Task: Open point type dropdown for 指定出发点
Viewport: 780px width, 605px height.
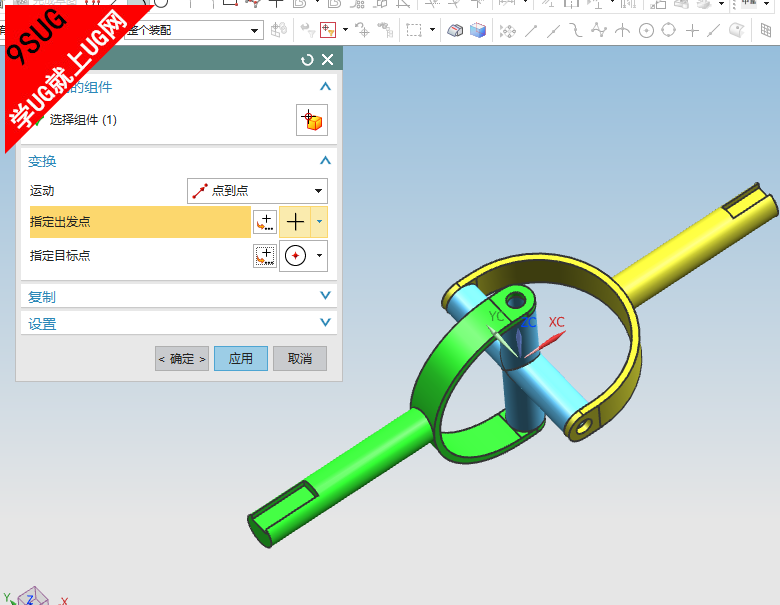Action: [x=319, y=222]
